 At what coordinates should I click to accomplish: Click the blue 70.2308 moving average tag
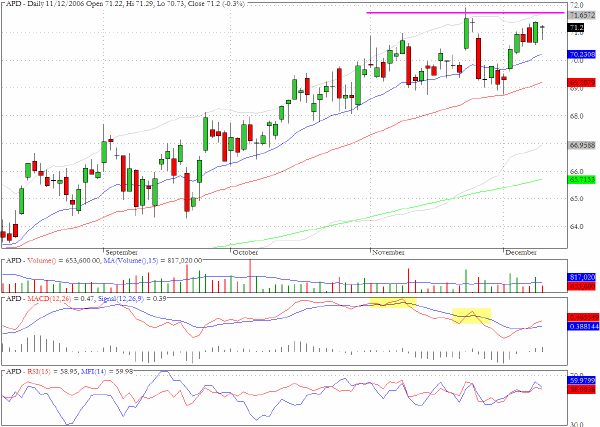click(x=582, y=55)
